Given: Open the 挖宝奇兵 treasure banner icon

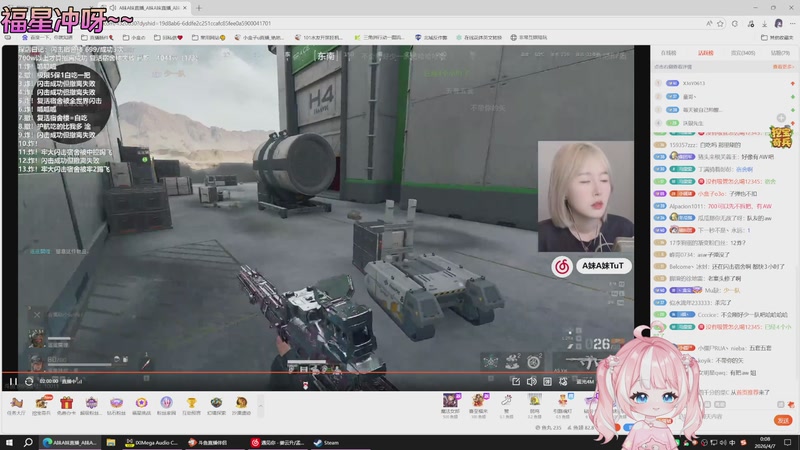Looking at the screenshot, I should click(x=781, y=137).
